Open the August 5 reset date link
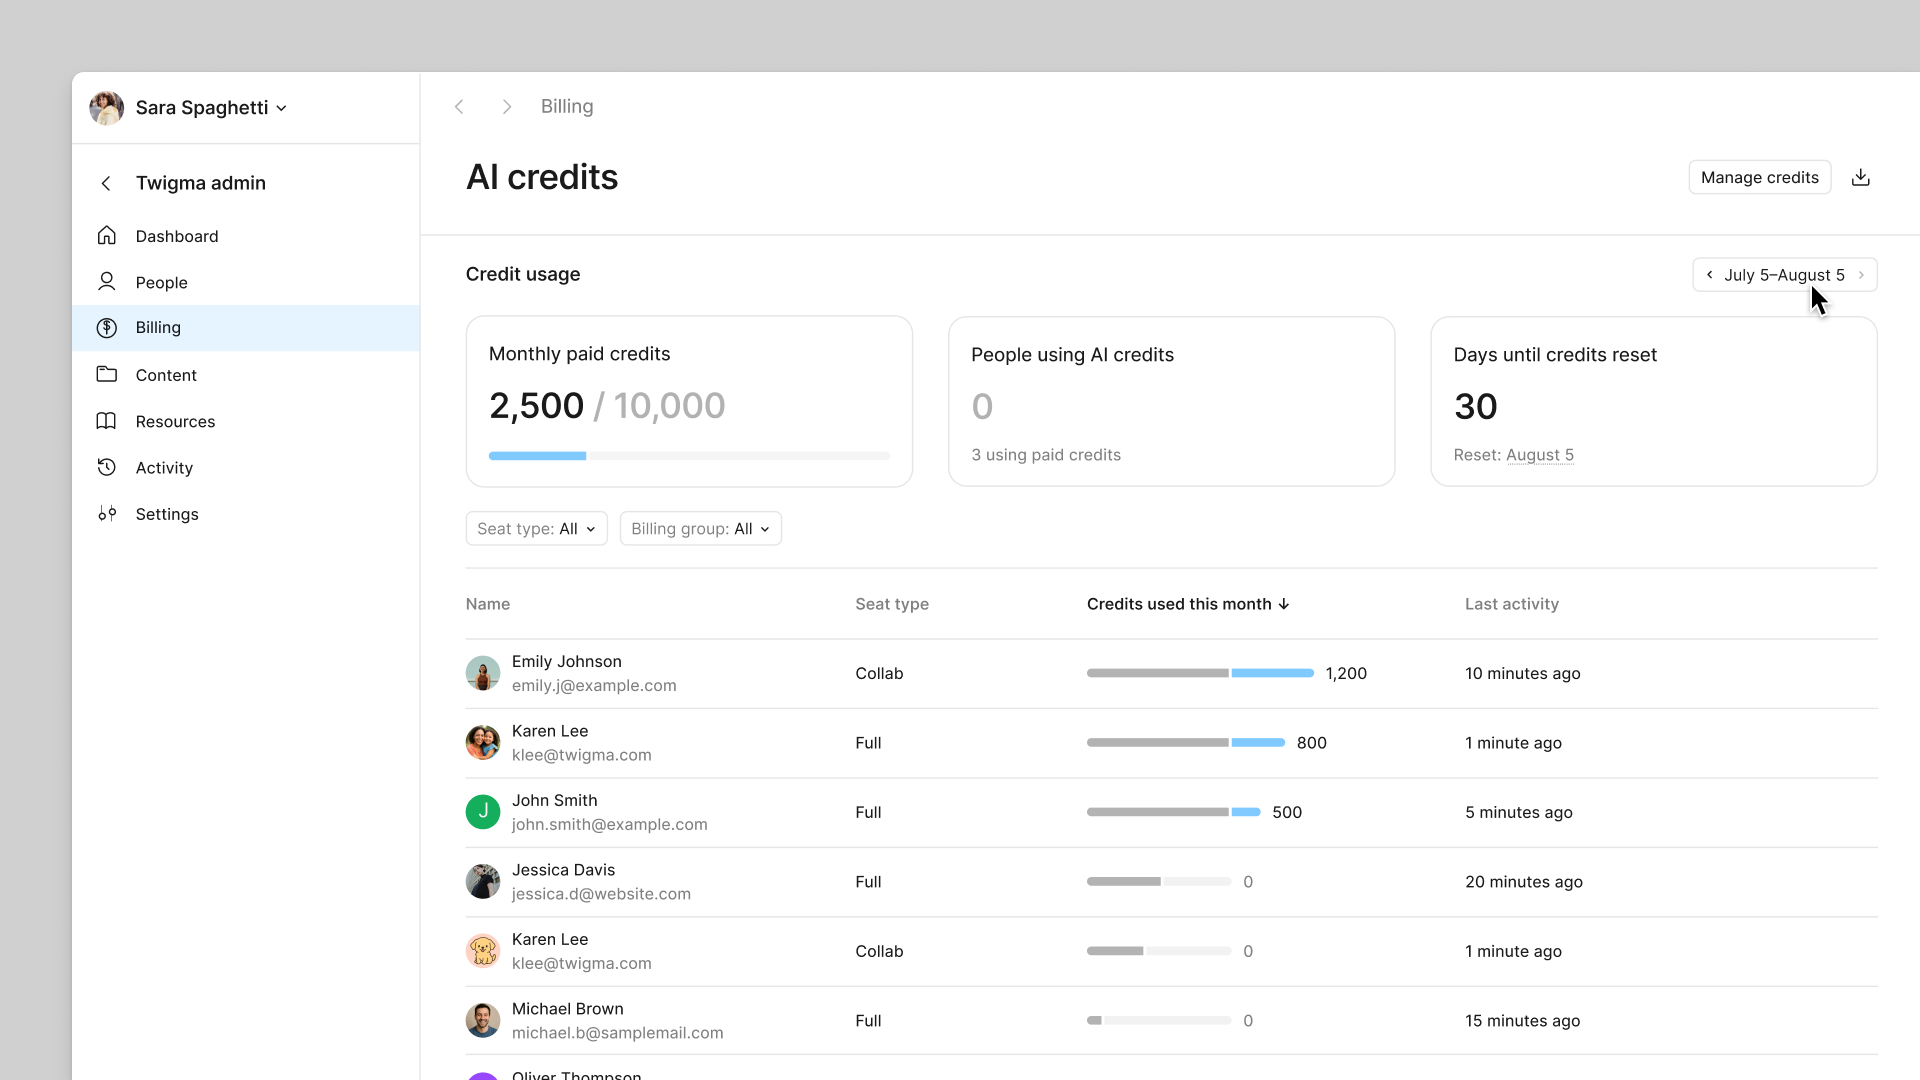The width and height of the screenshot is (1920, 1080). (x=1540, y=455)
